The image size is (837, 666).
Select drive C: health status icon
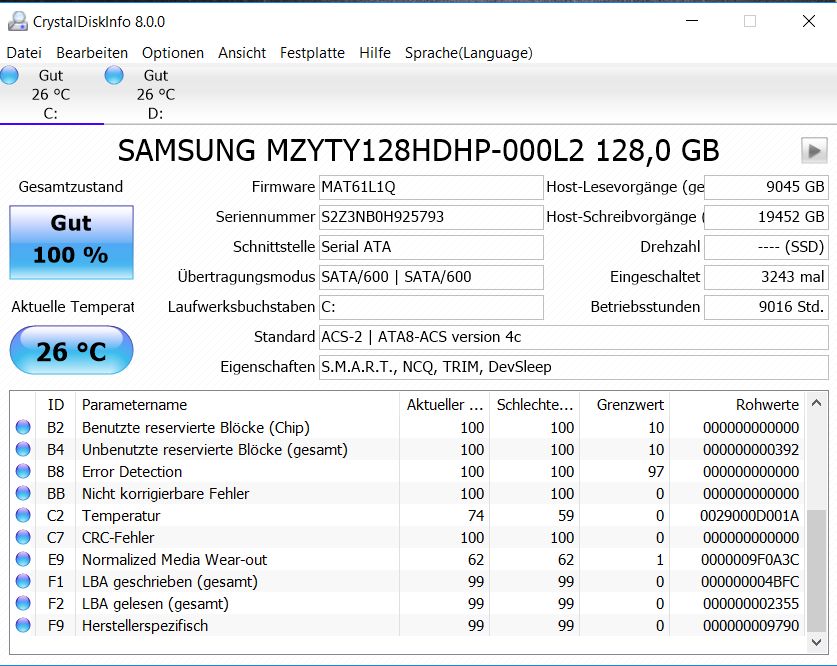point(11,74)
